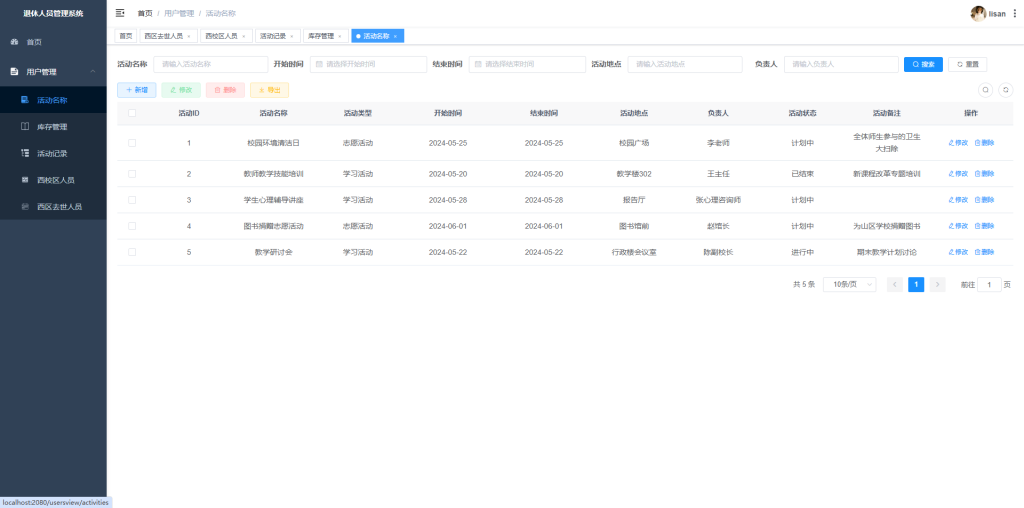Open the three-dot menu next to lisan
Viewport: 1024px width, 508px height.
click(x=1015, y=13)
